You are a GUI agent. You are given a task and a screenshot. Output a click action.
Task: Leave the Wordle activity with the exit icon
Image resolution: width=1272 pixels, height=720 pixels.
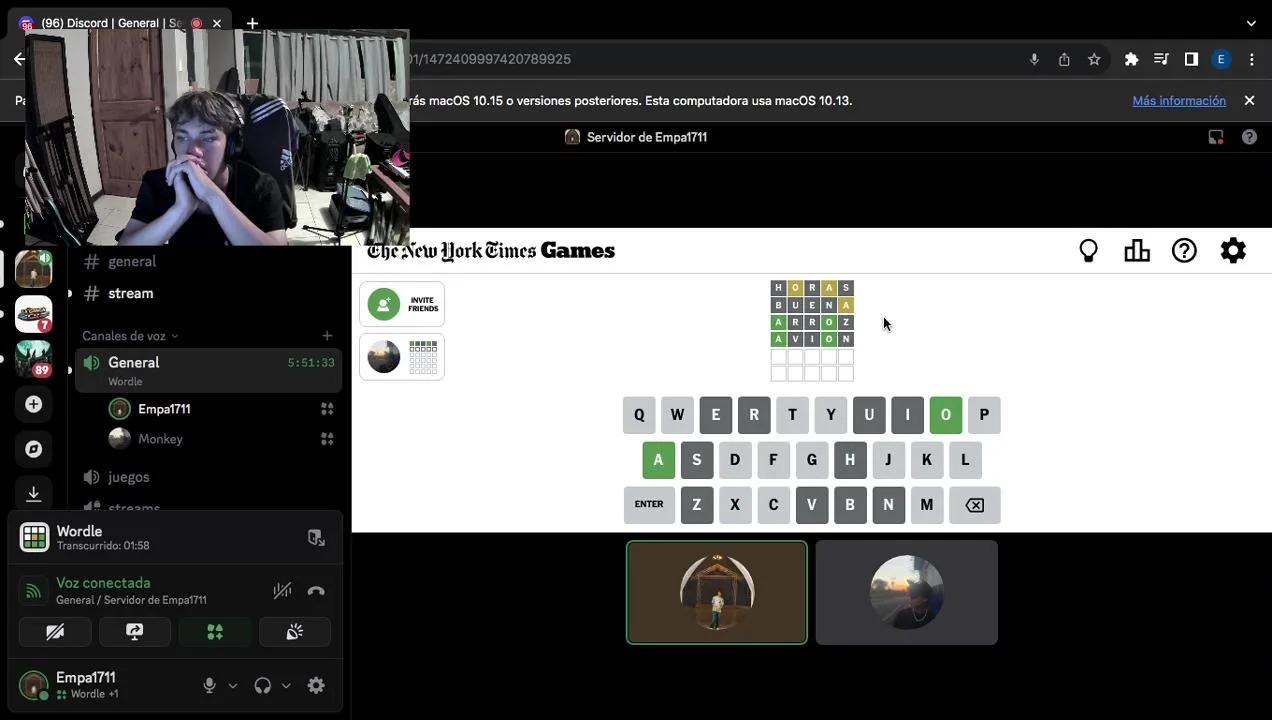pos(316,538)
